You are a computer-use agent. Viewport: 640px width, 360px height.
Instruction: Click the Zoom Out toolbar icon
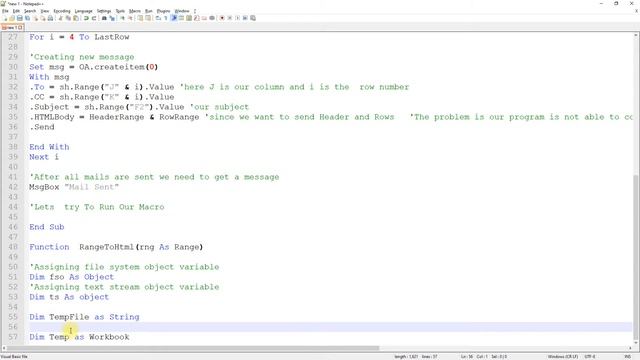tap(131, 18)
